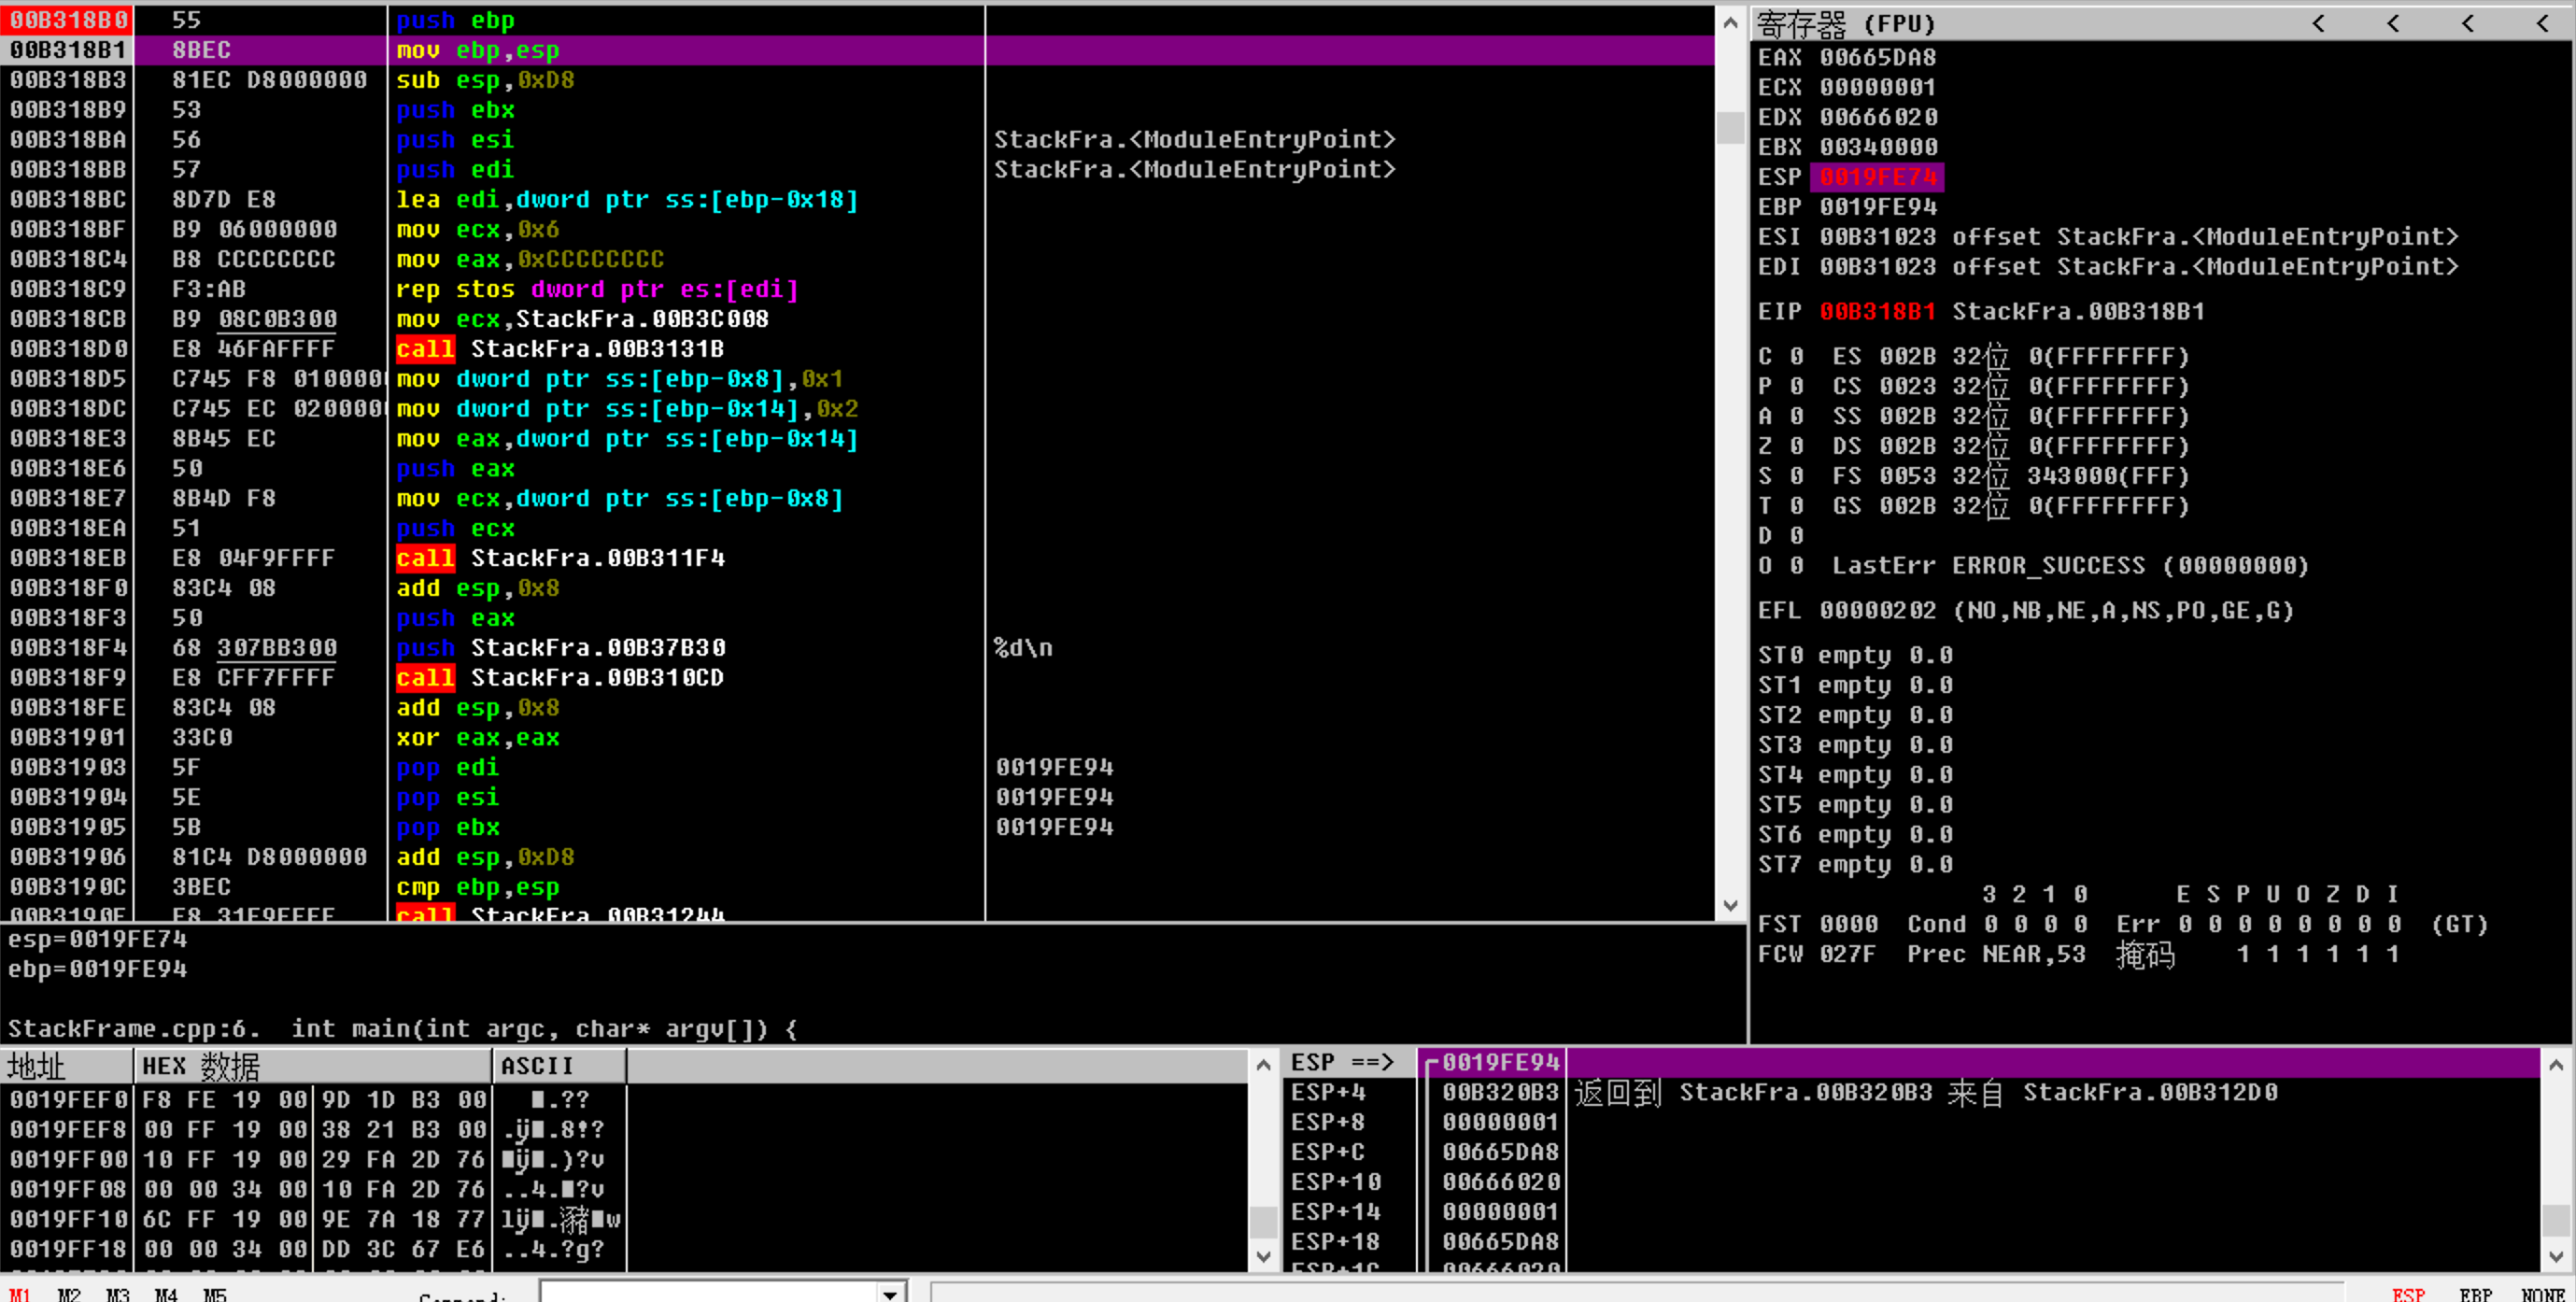Click up arrow of stack pane scrollbar
The image size is (2576, 1302).
tap(2556, 1065)
